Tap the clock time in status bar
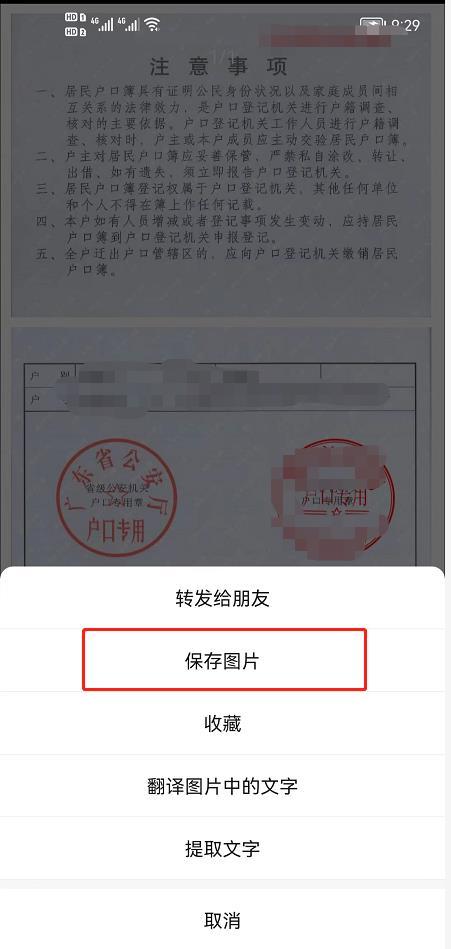This screenshot has height=949, width=451. 405,25
